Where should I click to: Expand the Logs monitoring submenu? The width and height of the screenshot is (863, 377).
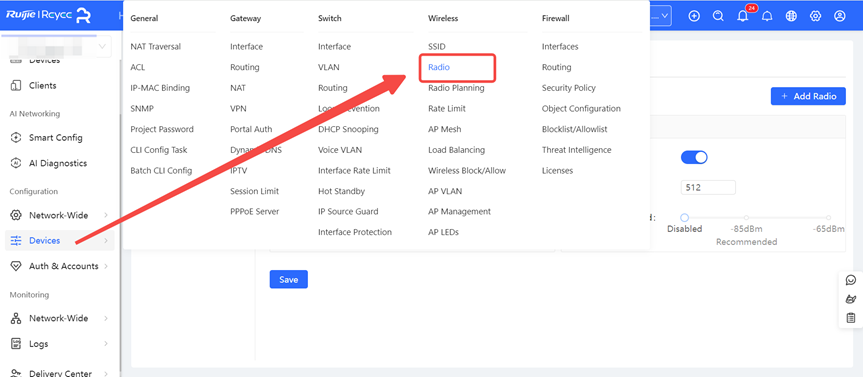(59, 343)
